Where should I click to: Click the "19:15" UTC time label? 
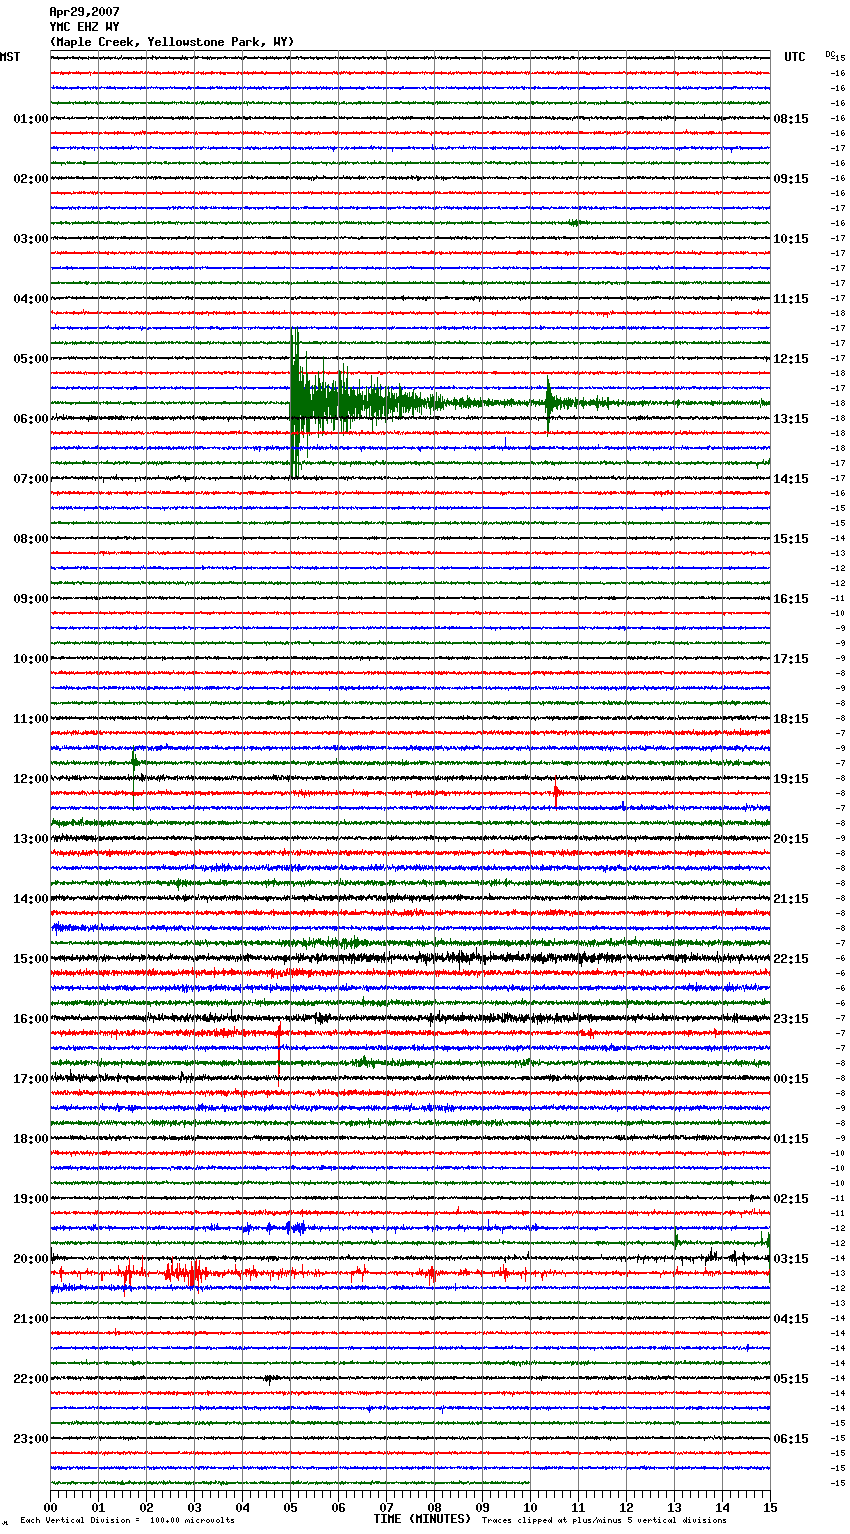click(791, 779)
